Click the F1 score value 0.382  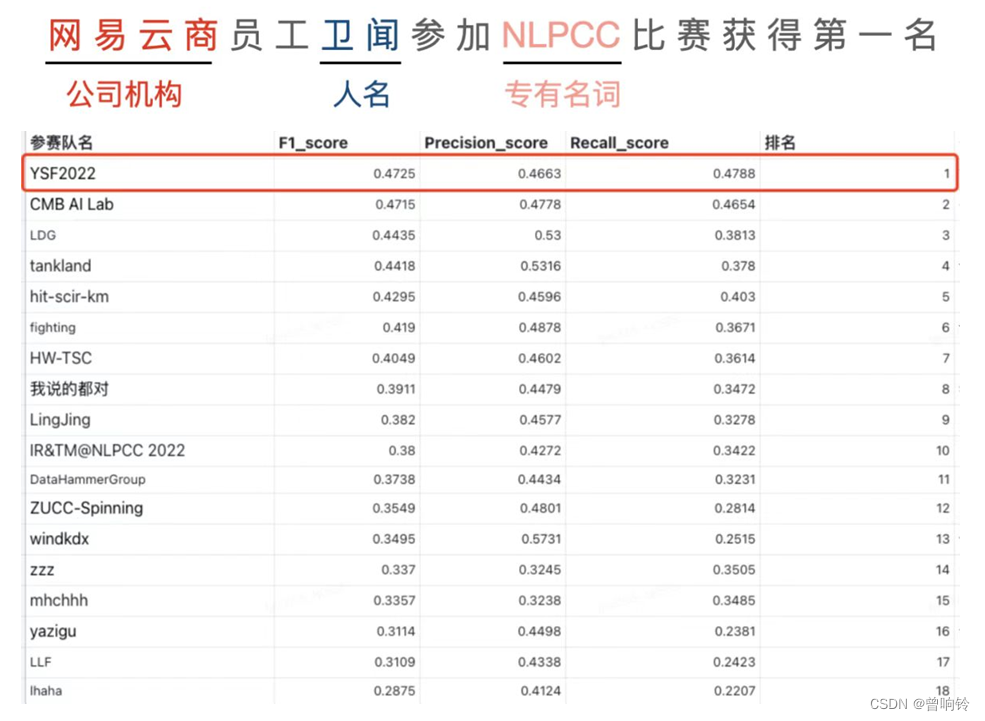point(398,420)
